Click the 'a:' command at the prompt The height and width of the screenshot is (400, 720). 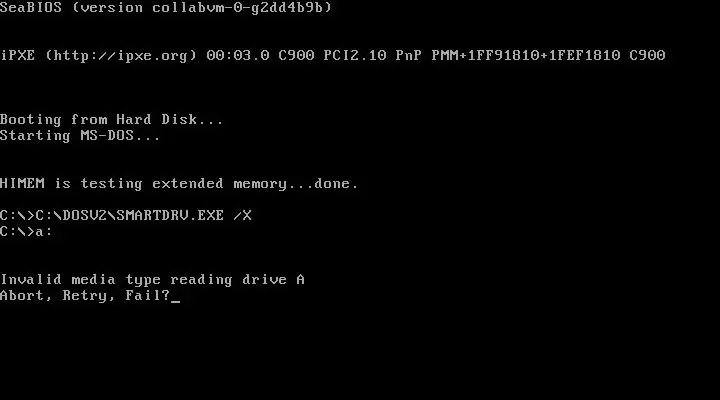tap(44, 231)
